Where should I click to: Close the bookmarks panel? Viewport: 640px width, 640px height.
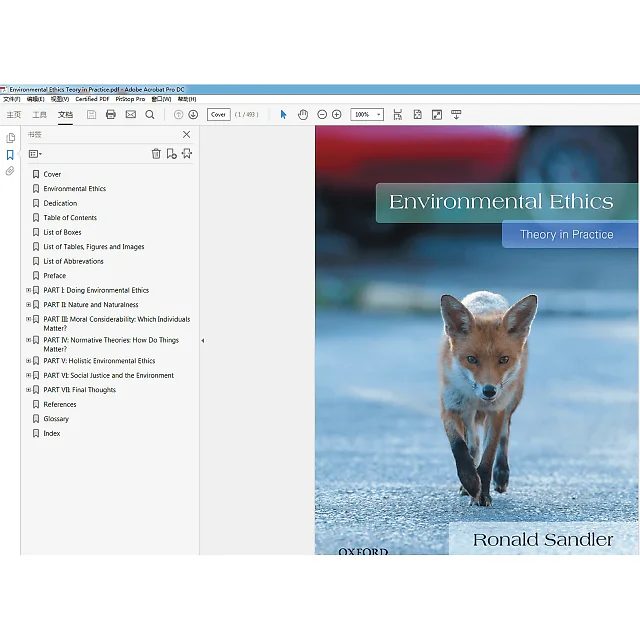pyautogui.click(x=187, y=134)
